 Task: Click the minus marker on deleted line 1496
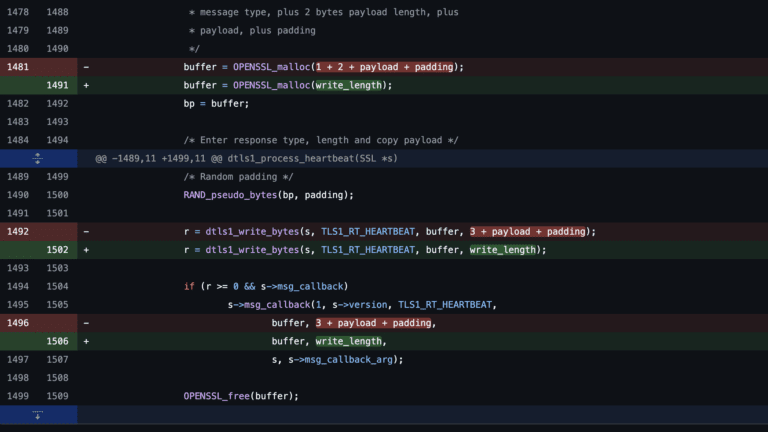click(86, 323)
